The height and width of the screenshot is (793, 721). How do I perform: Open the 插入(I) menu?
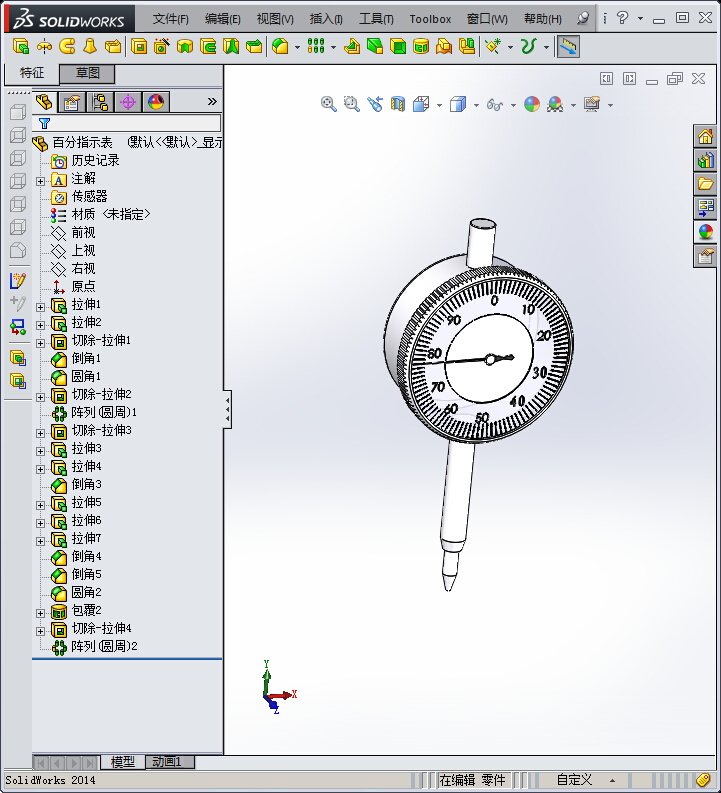click(x=326, y=19)
